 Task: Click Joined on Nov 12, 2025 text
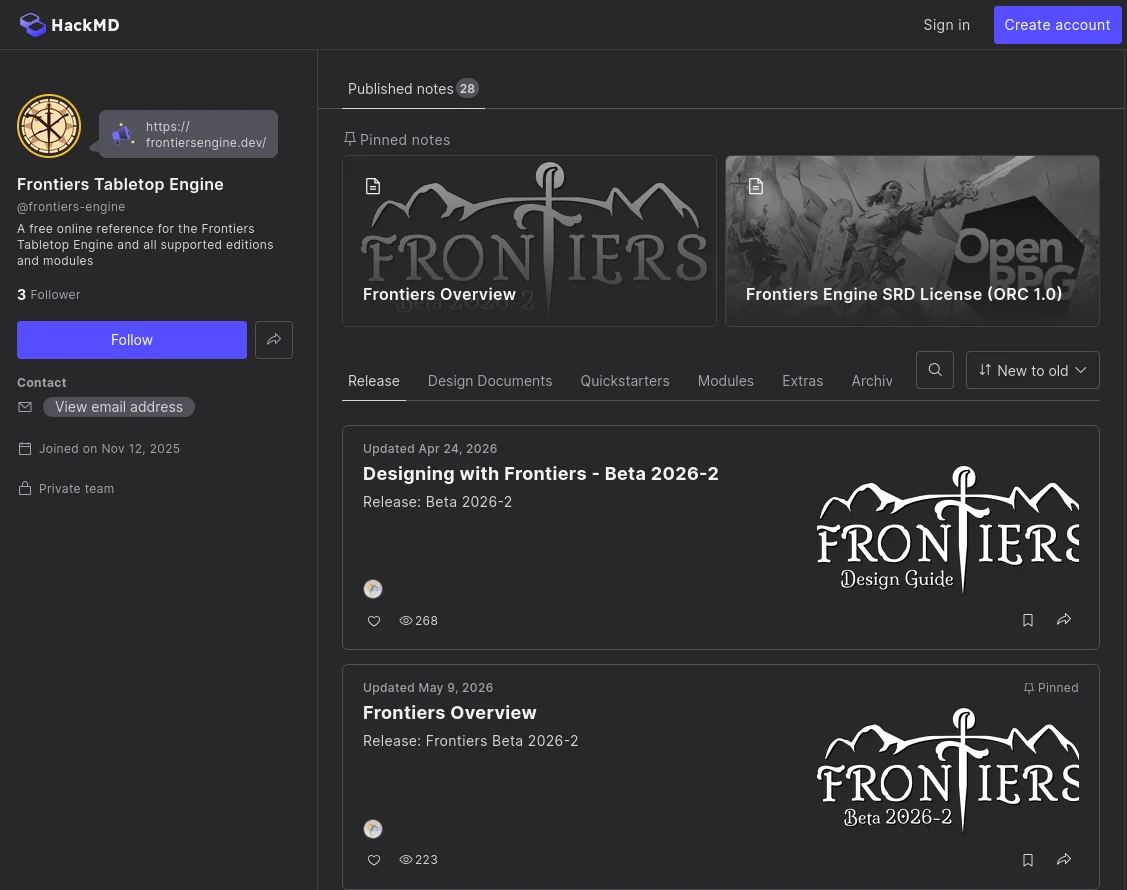[109, 449]
